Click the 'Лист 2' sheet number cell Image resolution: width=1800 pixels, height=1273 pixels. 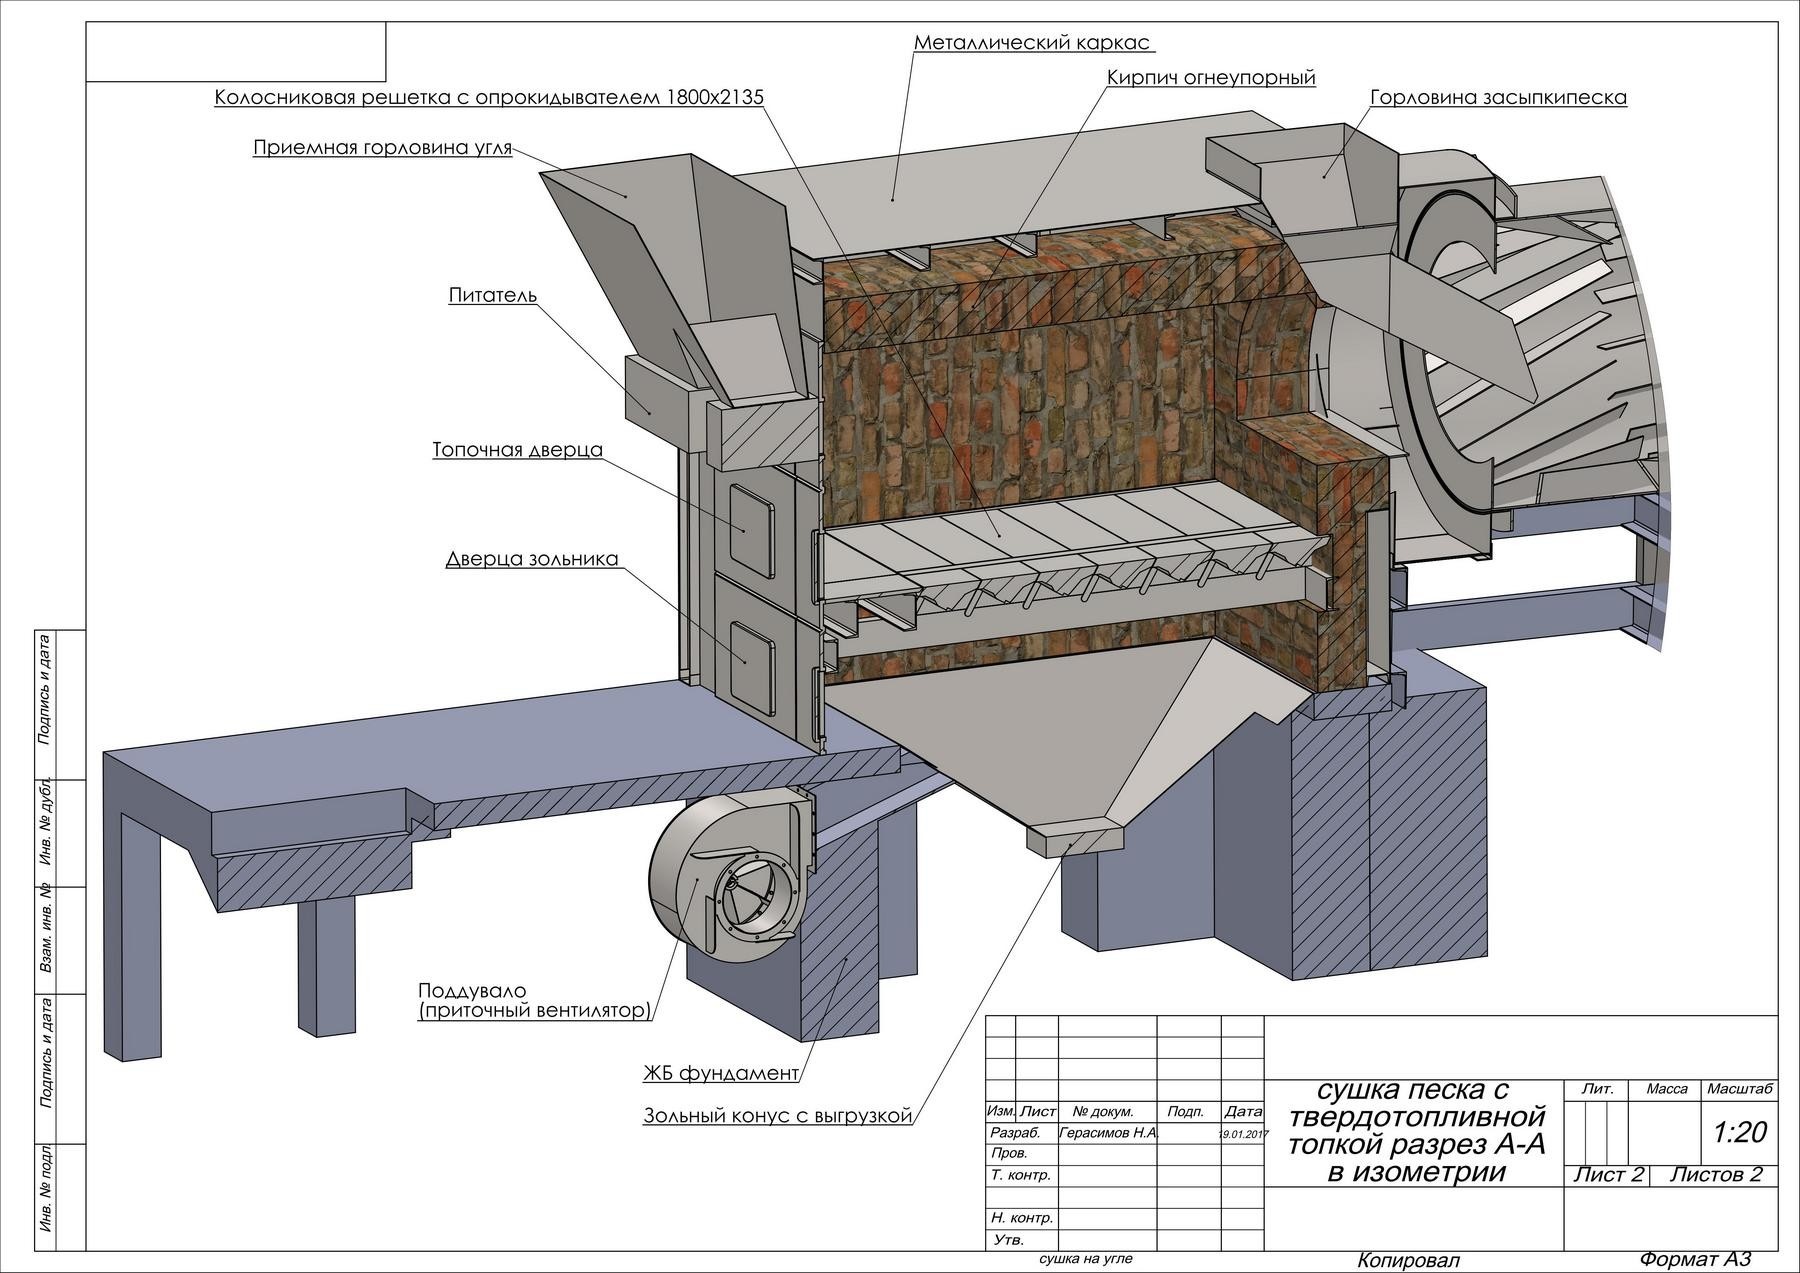click(1607, 1175)
